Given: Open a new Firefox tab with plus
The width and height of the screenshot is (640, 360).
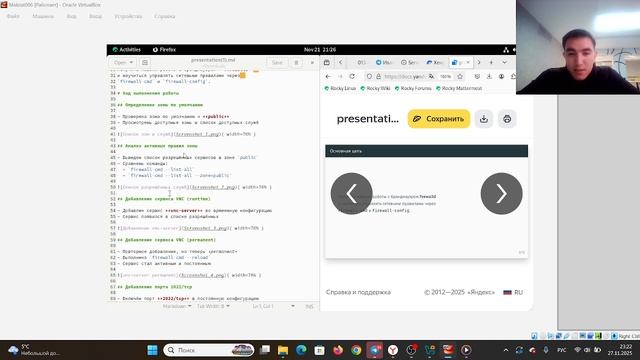Looking at the screenshot, I should [491, 62].
